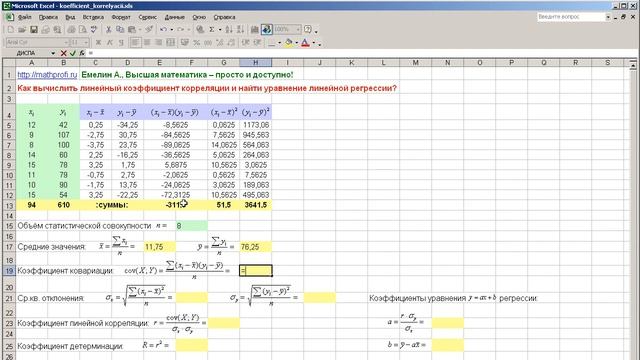640x360 pixels.
Task: Sort descending with the Z-A icon
Action: pyautogui.click(x=240, y=29)
